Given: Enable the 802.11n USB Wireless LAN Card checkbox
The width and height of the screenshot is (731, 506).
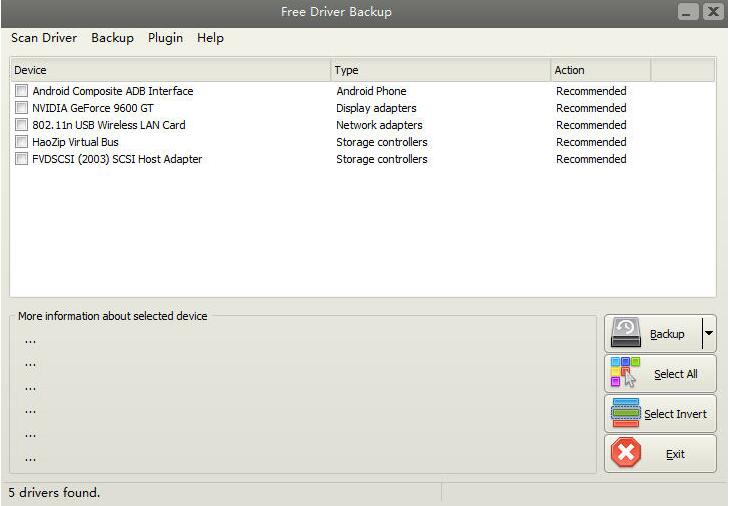Looking at the screenshot, I should coord(21,125).
